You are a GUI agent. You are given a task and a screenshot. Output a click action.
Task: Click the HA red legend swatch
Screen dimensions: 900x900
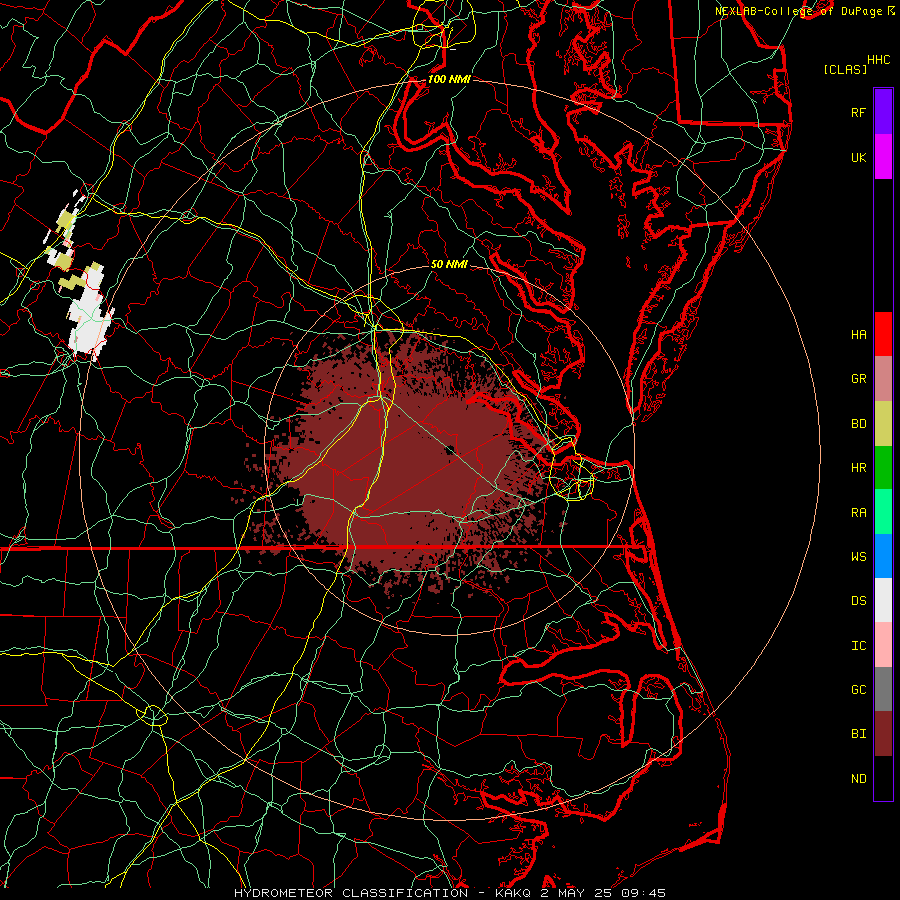(x=883, y=334)
